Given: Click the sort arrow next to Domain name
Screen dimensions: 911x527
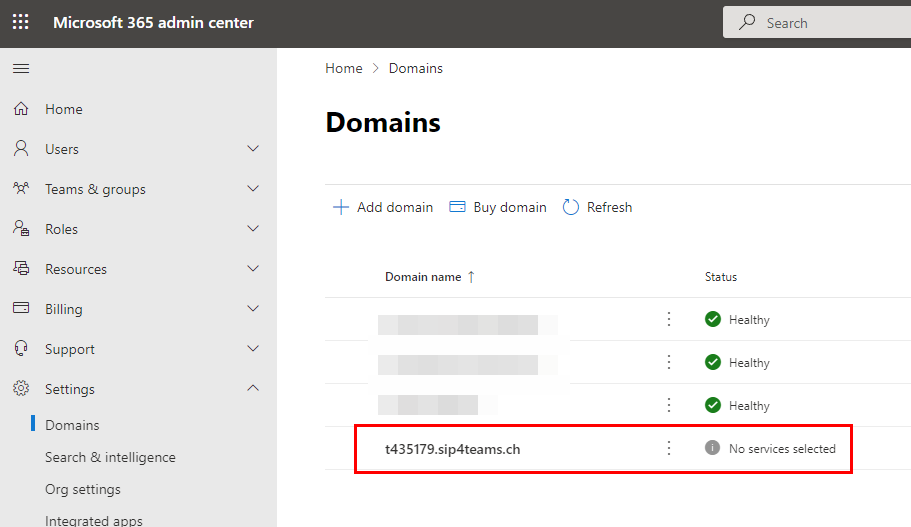Looking at the screenshot, I should pos(471,277).
